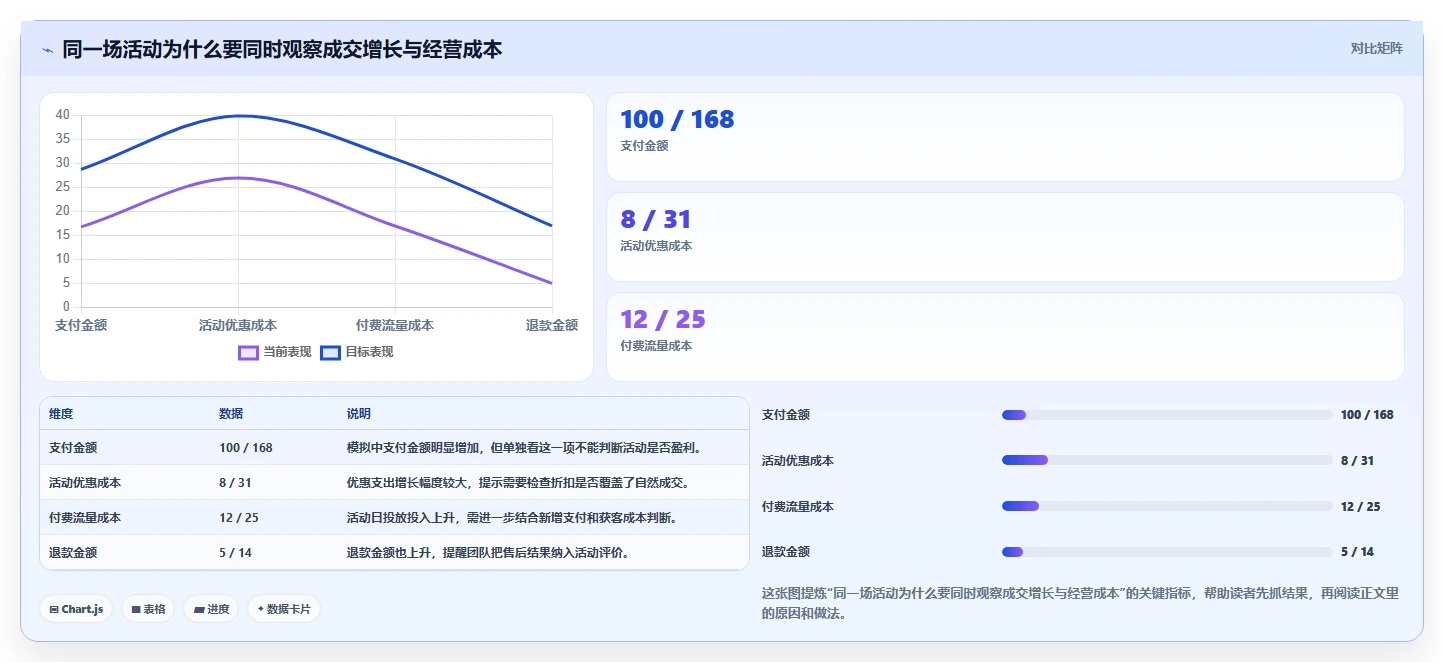Click 支付金额 label on chart x-axis
1444x662 pixels.
(x=81, y=325)
